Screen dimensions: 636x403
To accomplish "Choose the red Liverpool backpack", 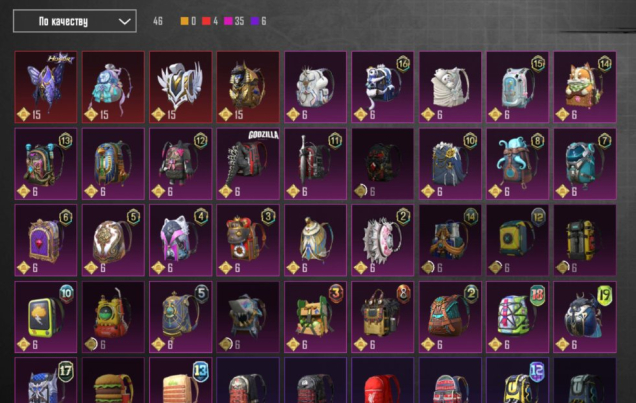I will [x=382, y=380].
